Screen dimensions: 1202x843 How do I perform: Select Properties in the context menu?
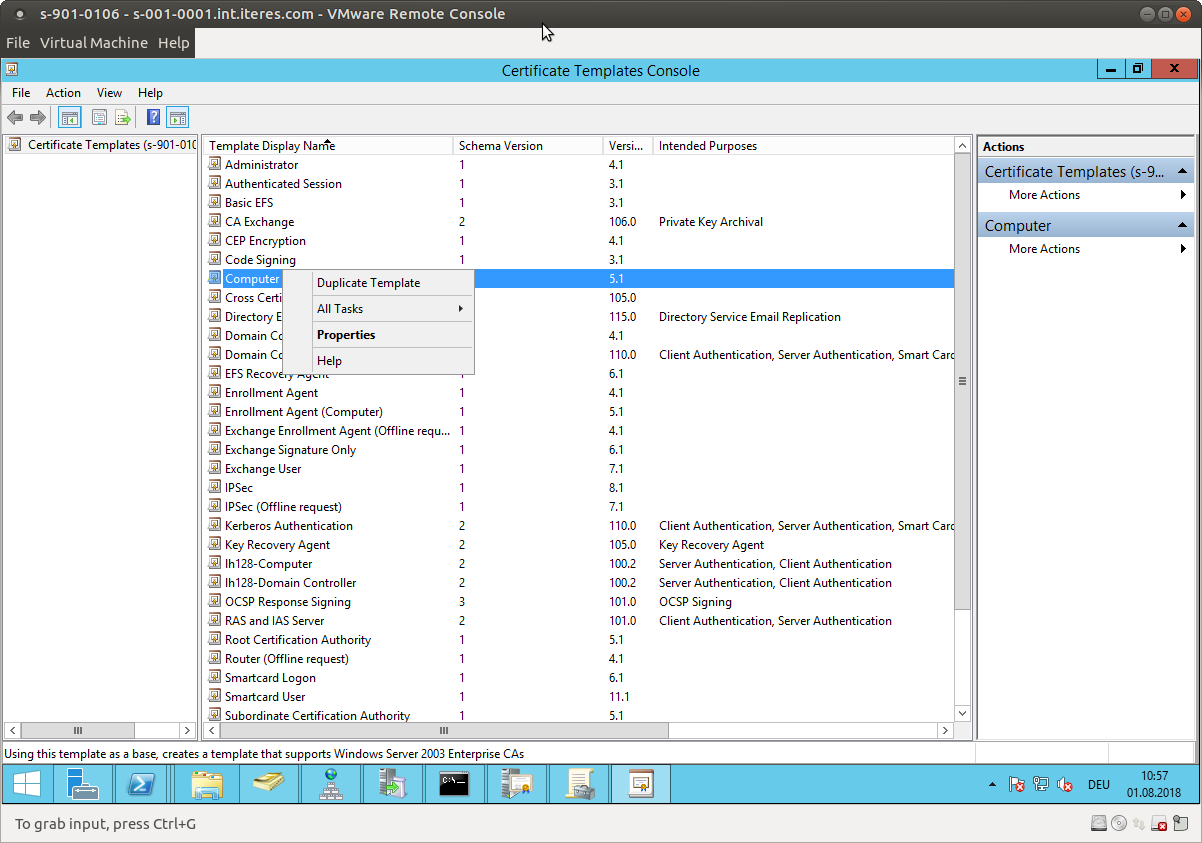[x=378, y=335]
